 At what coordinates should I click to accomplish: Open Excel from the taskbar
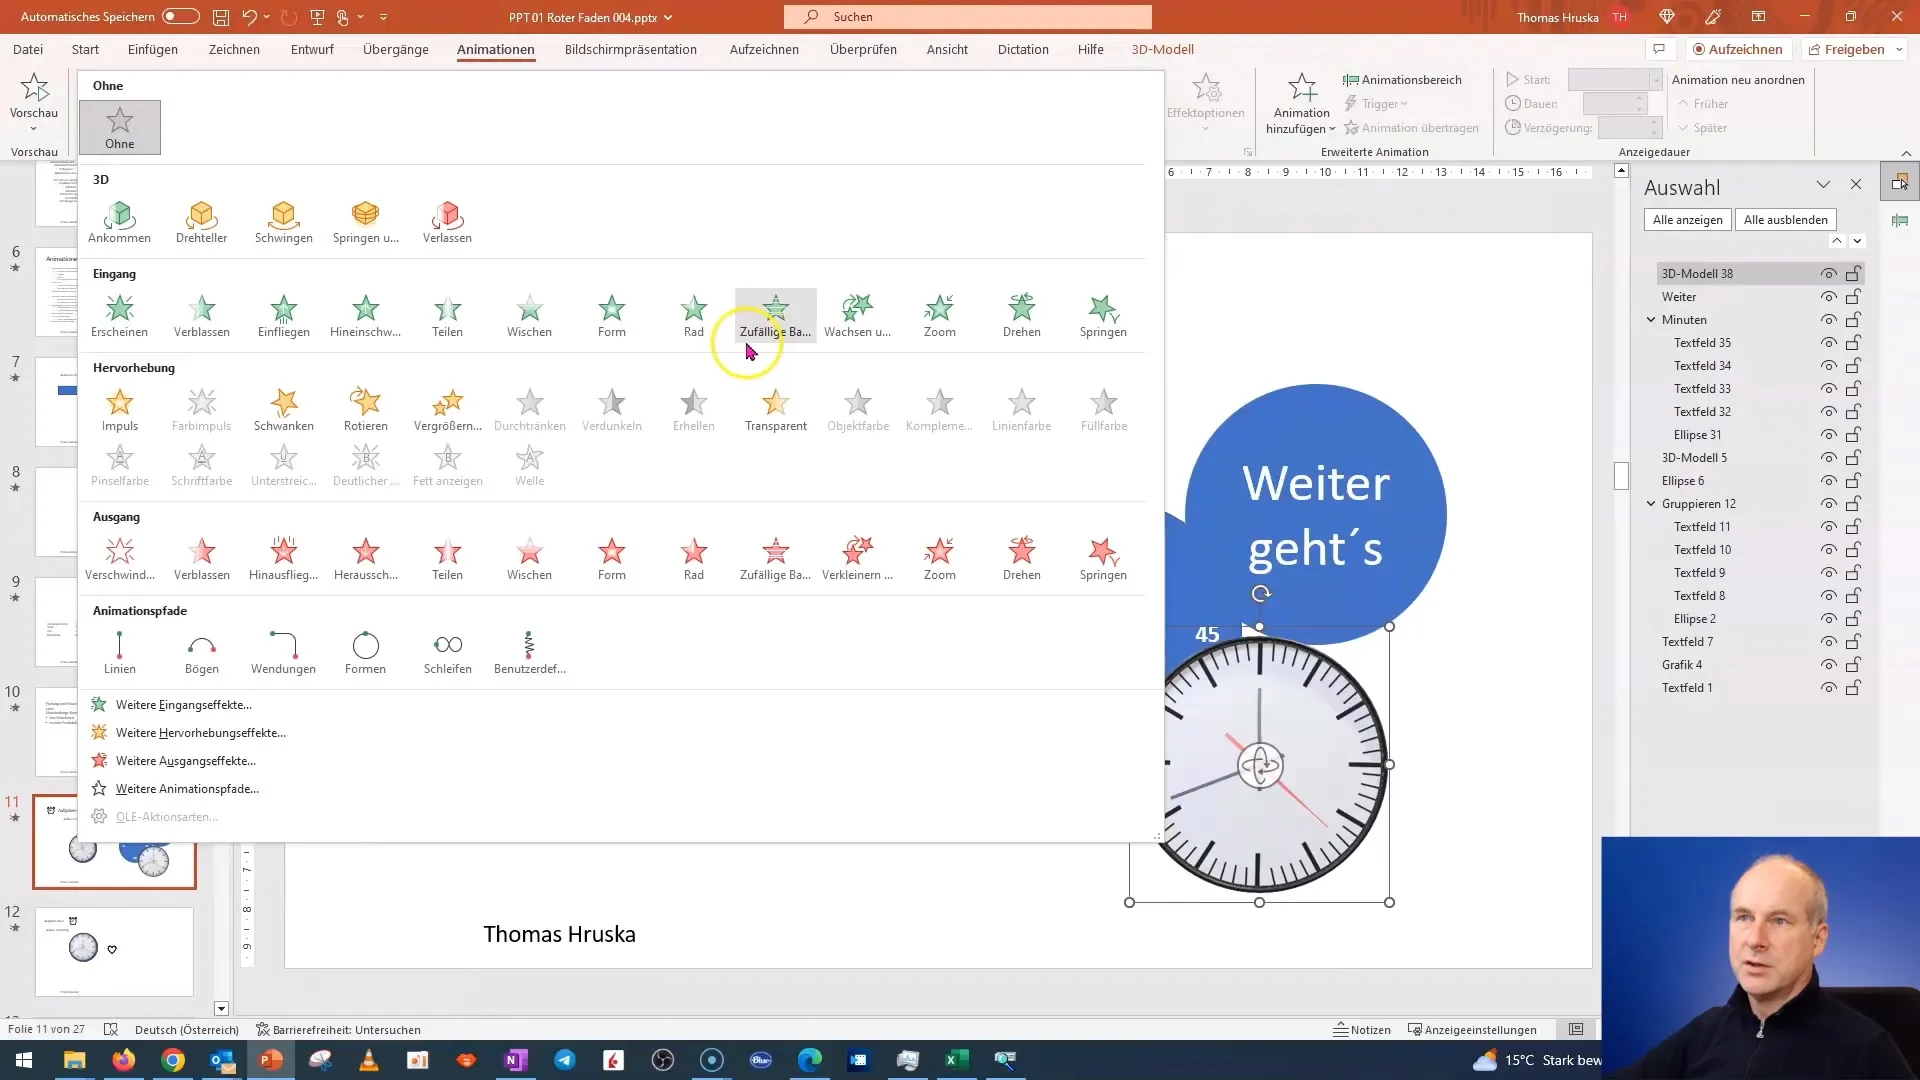pyautogui.click(x=956, y=1060)
